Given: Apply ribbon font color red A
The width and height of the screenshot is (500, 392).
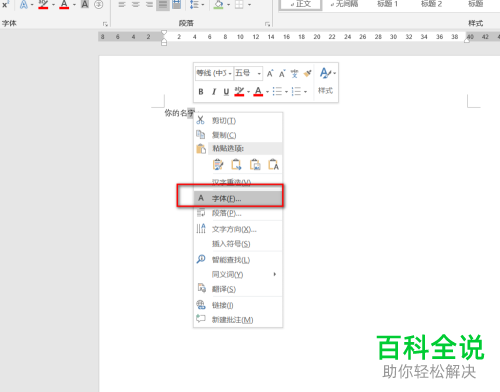Looking at the screenshot, I should pos(64,5).
